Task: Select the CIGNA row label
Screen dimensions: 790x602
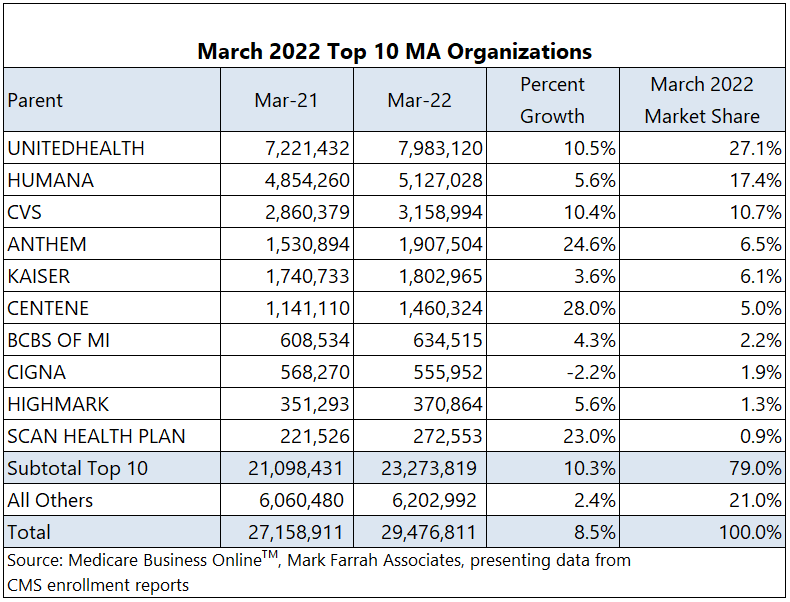Action: point(36,372)
